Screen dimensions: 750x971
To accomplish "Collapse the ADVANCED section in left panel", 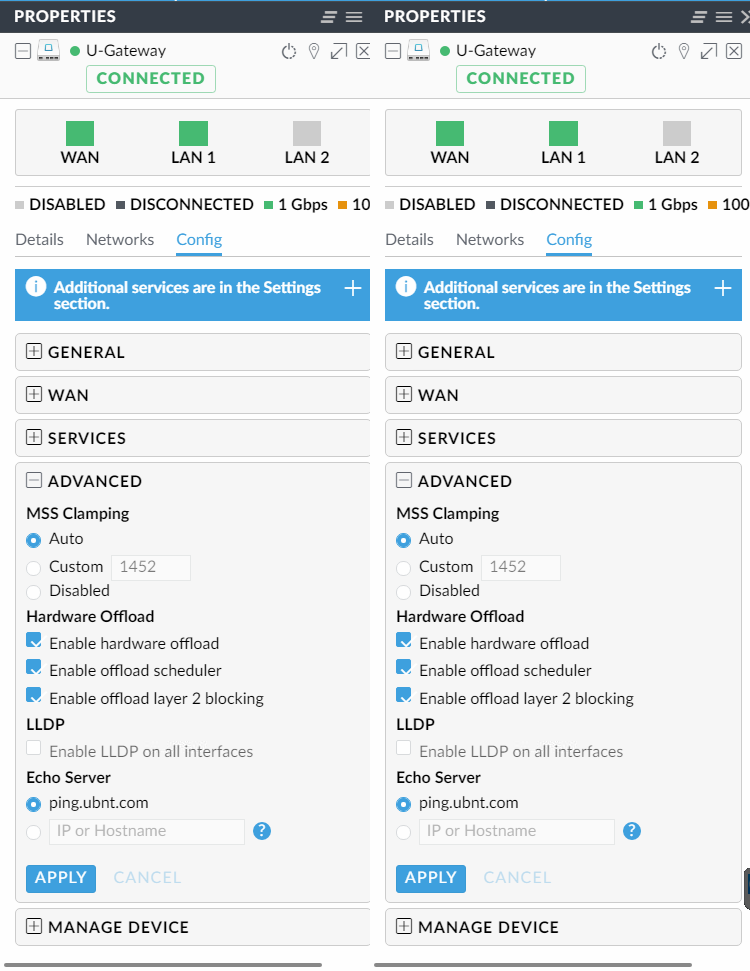I will (x=34, y=481).
